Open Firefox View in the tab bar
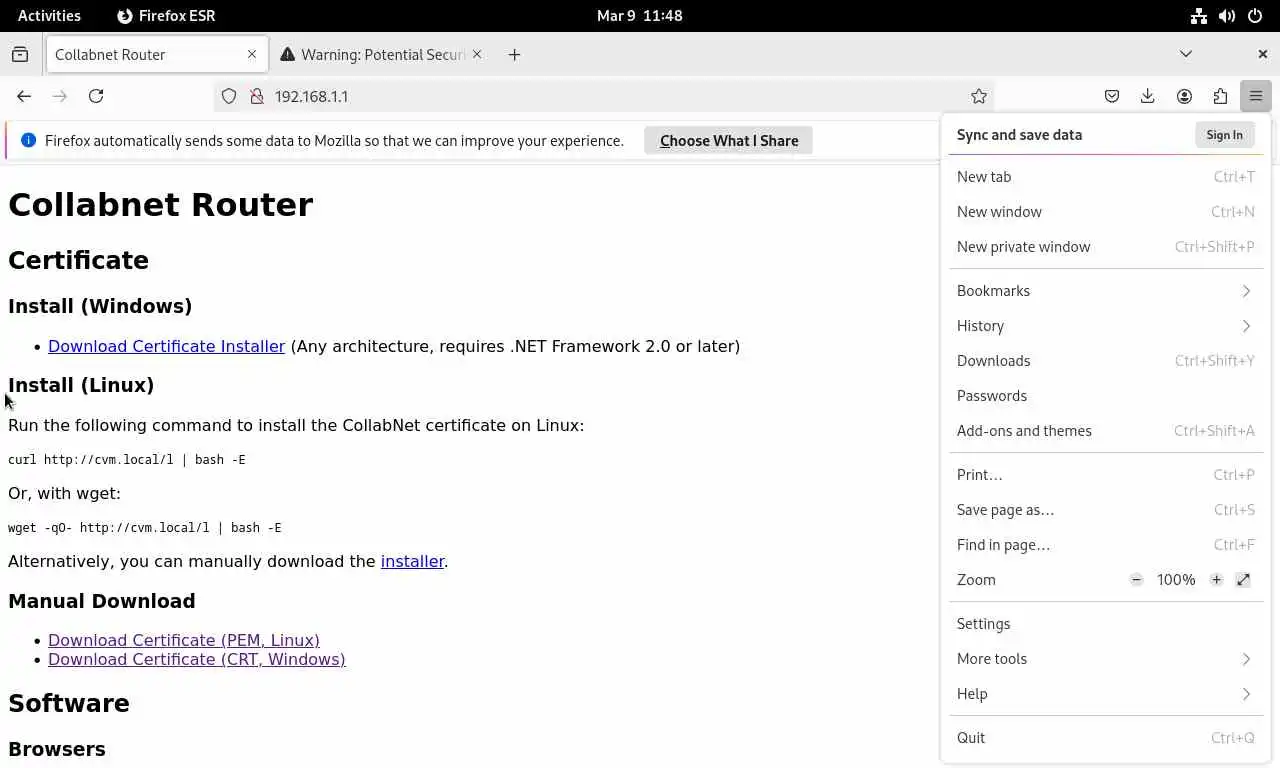1280x768 pixels. click(20, 54)
